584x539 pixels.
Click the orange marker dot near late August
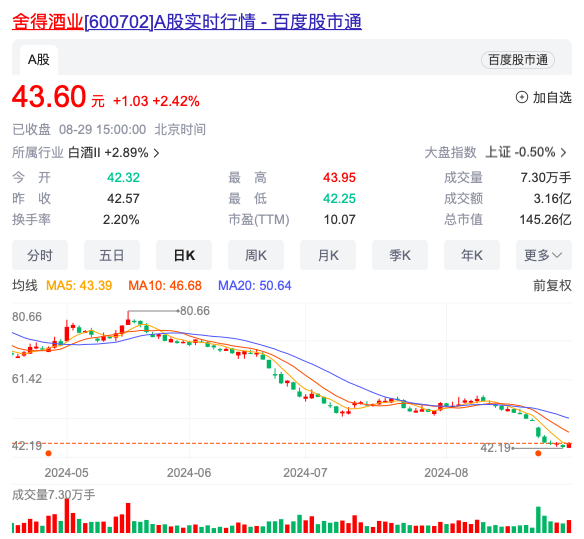click(538, 453)
